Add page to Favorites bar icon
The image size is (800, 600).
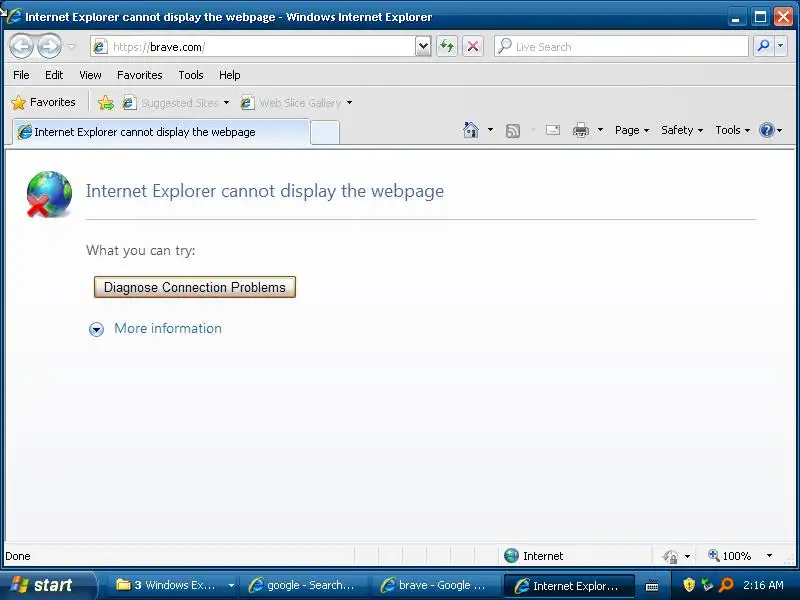(106, 103)
